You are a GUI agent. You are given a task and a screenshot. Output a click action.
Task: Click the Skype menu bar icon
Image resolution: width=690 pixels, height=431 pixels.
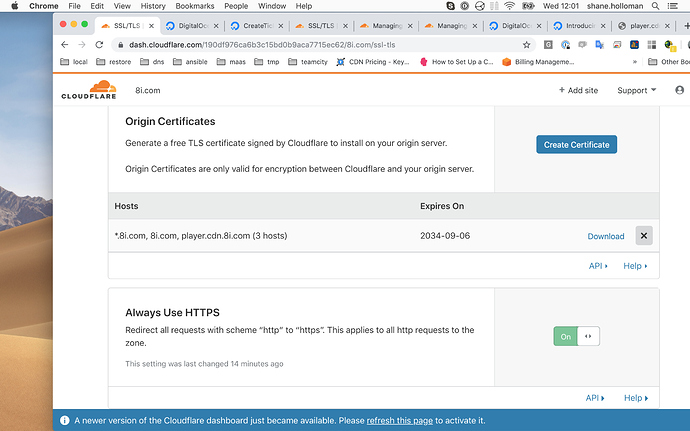pos(450,6)
